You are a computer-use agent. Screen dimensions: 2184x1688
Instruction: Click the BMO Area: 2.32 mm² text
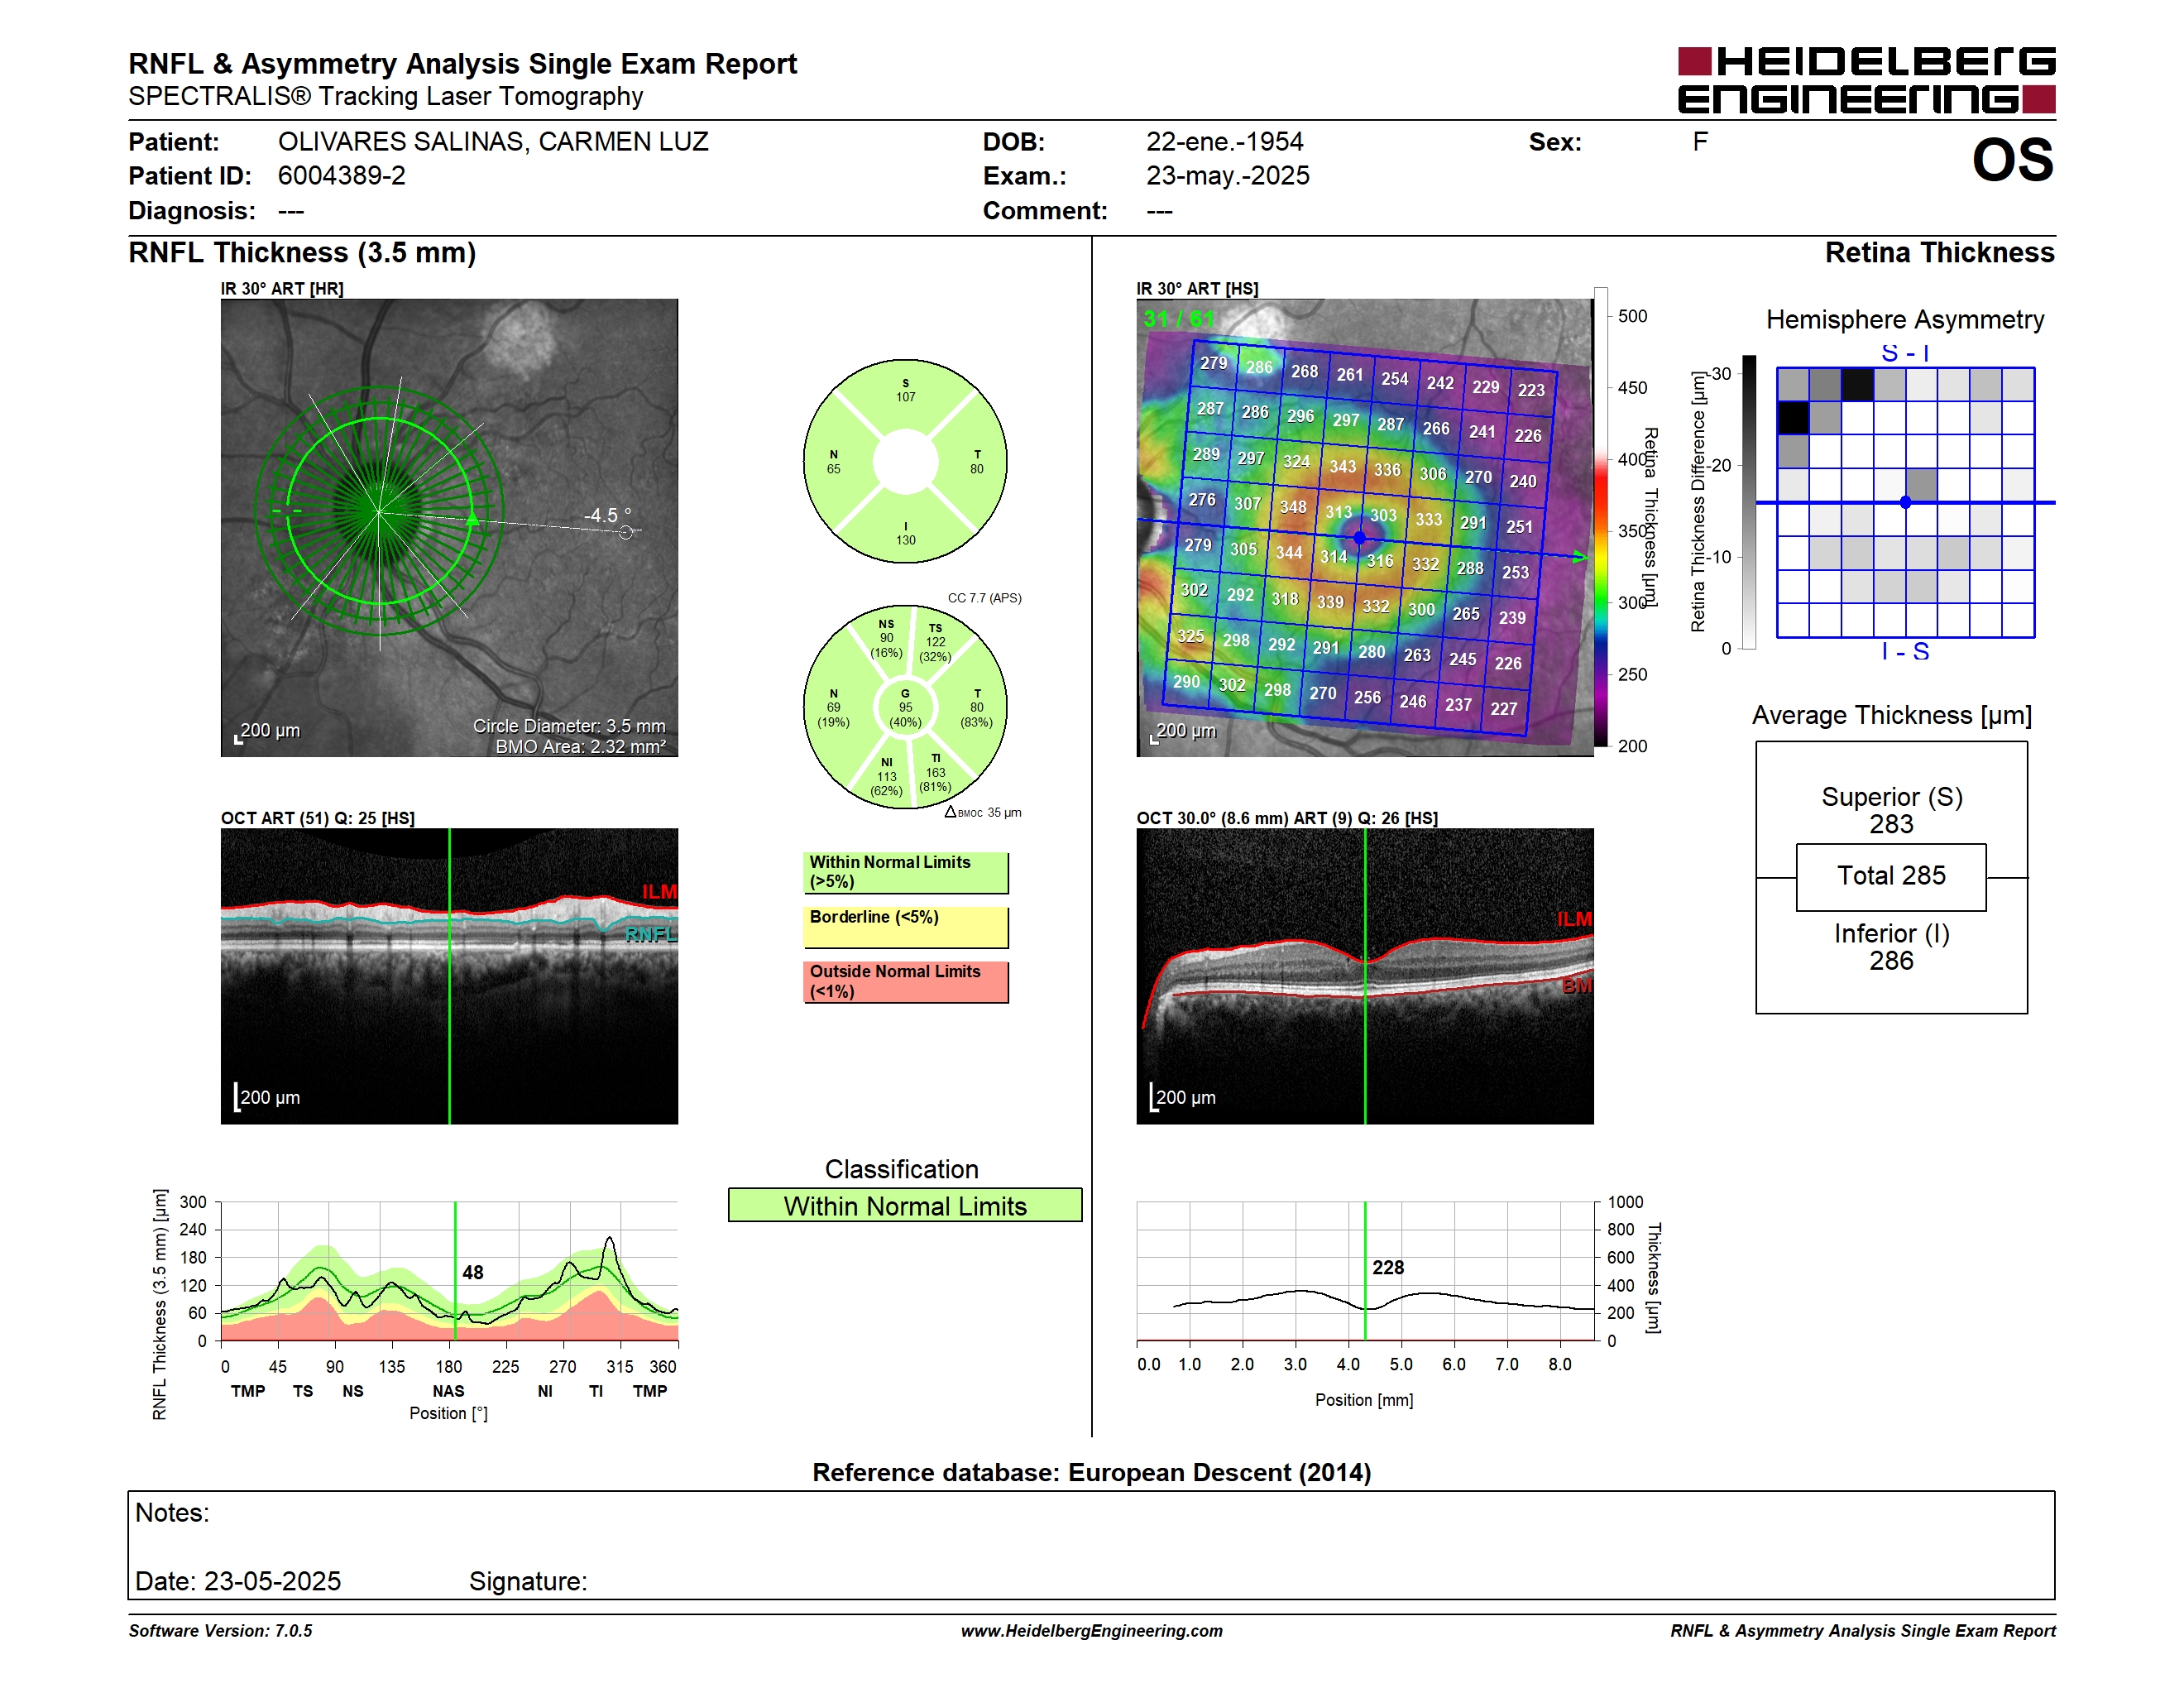581,746
